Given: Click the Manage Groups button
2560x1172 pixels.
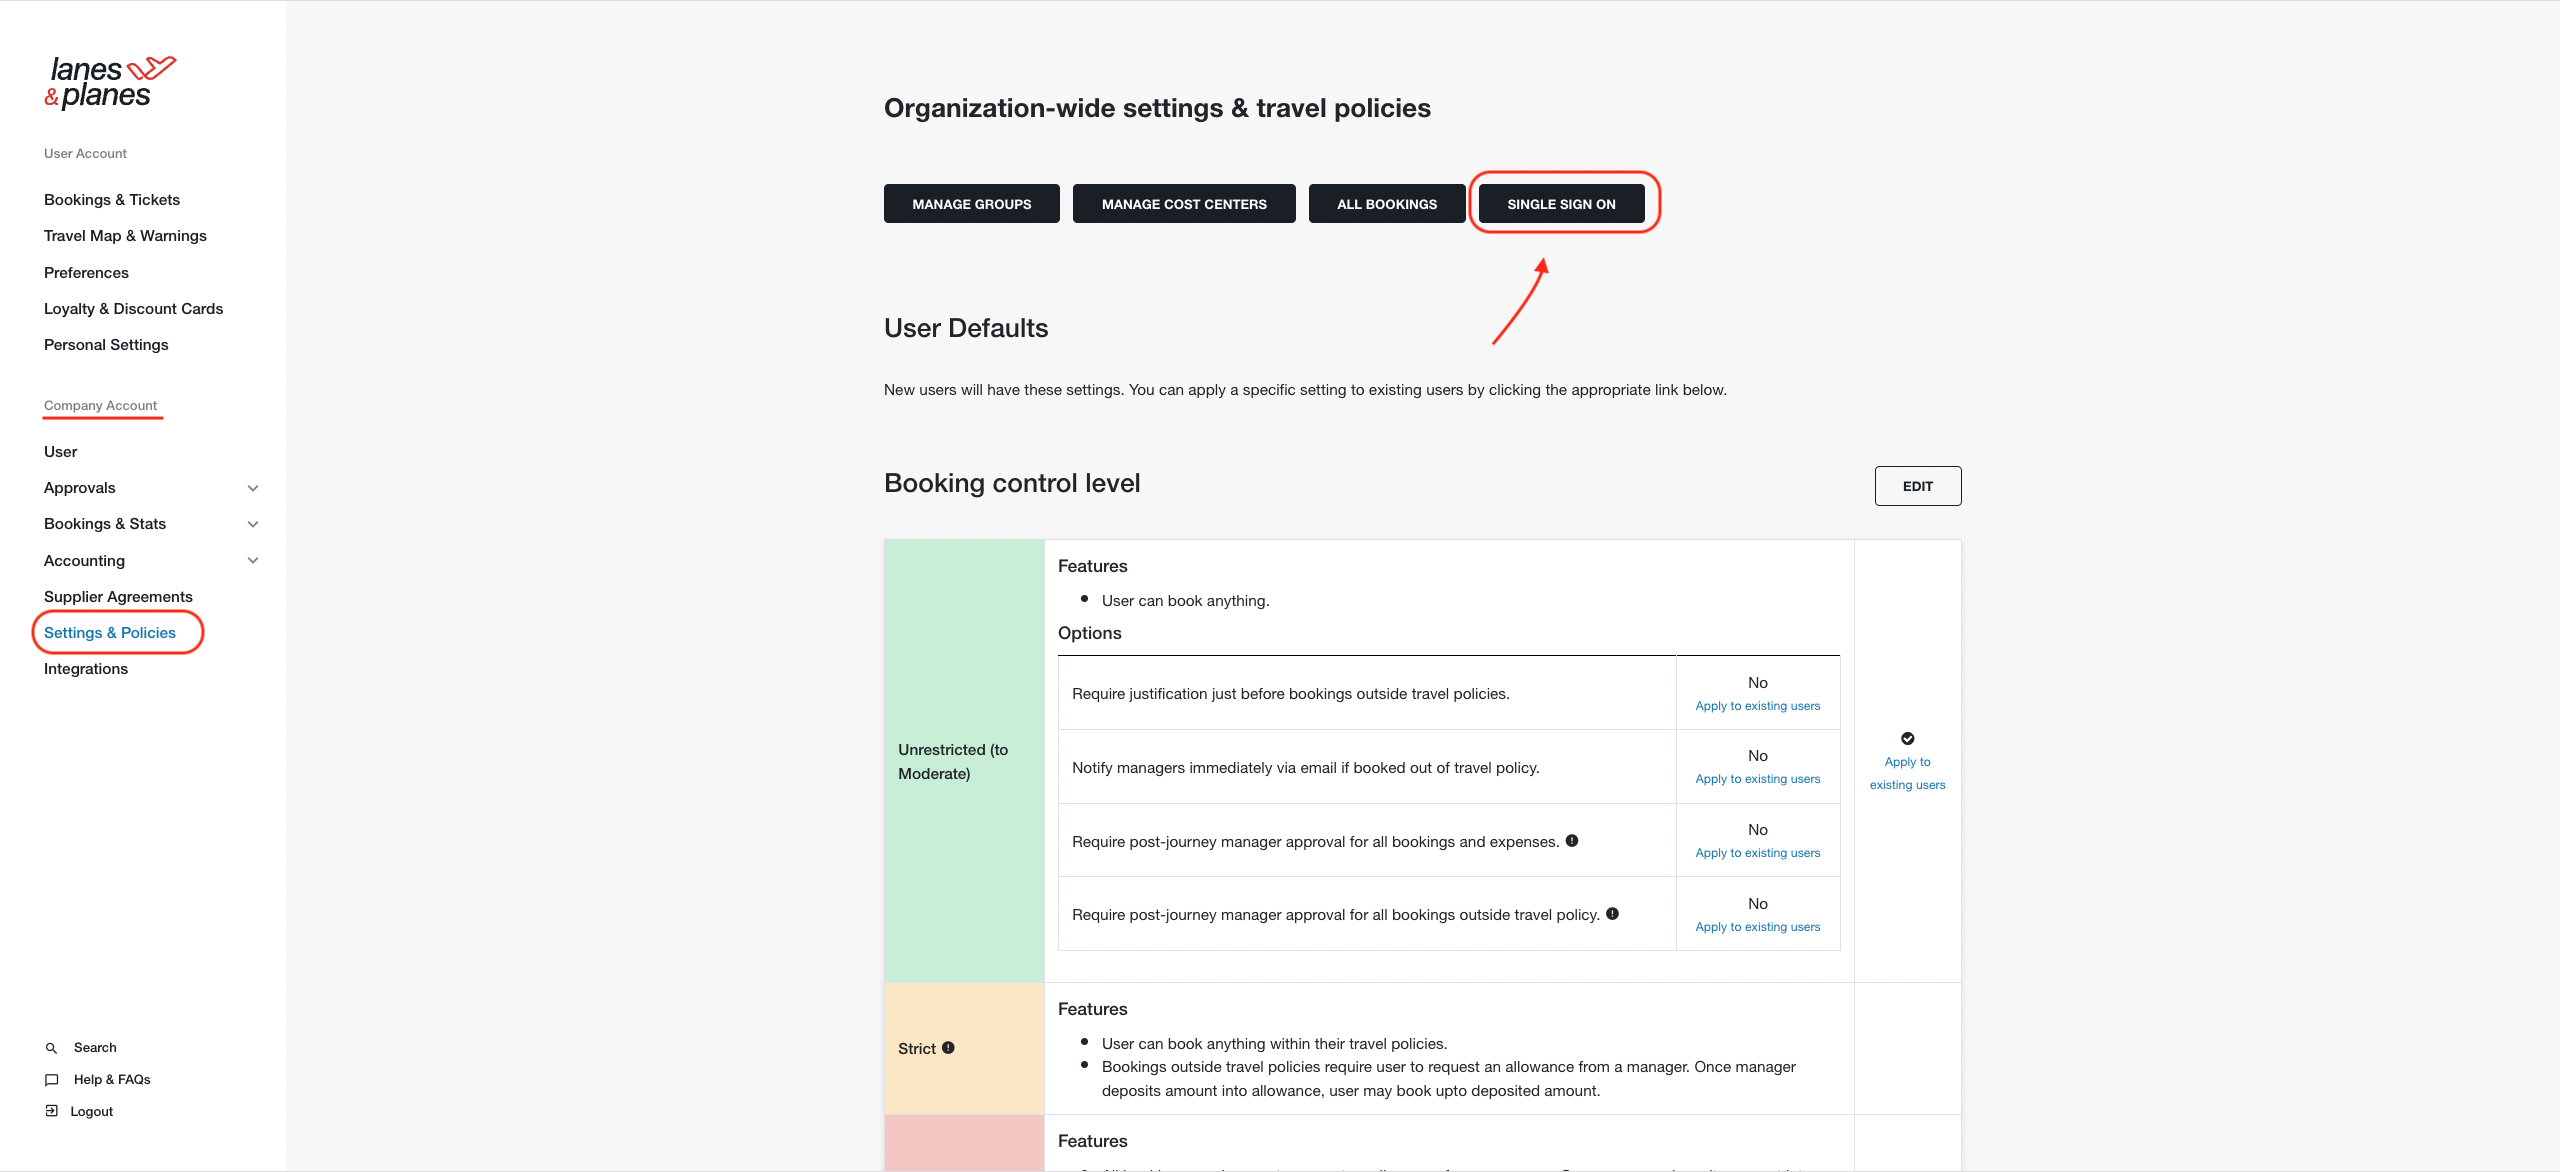Looking at the screenshot, I should coord(972,204).
